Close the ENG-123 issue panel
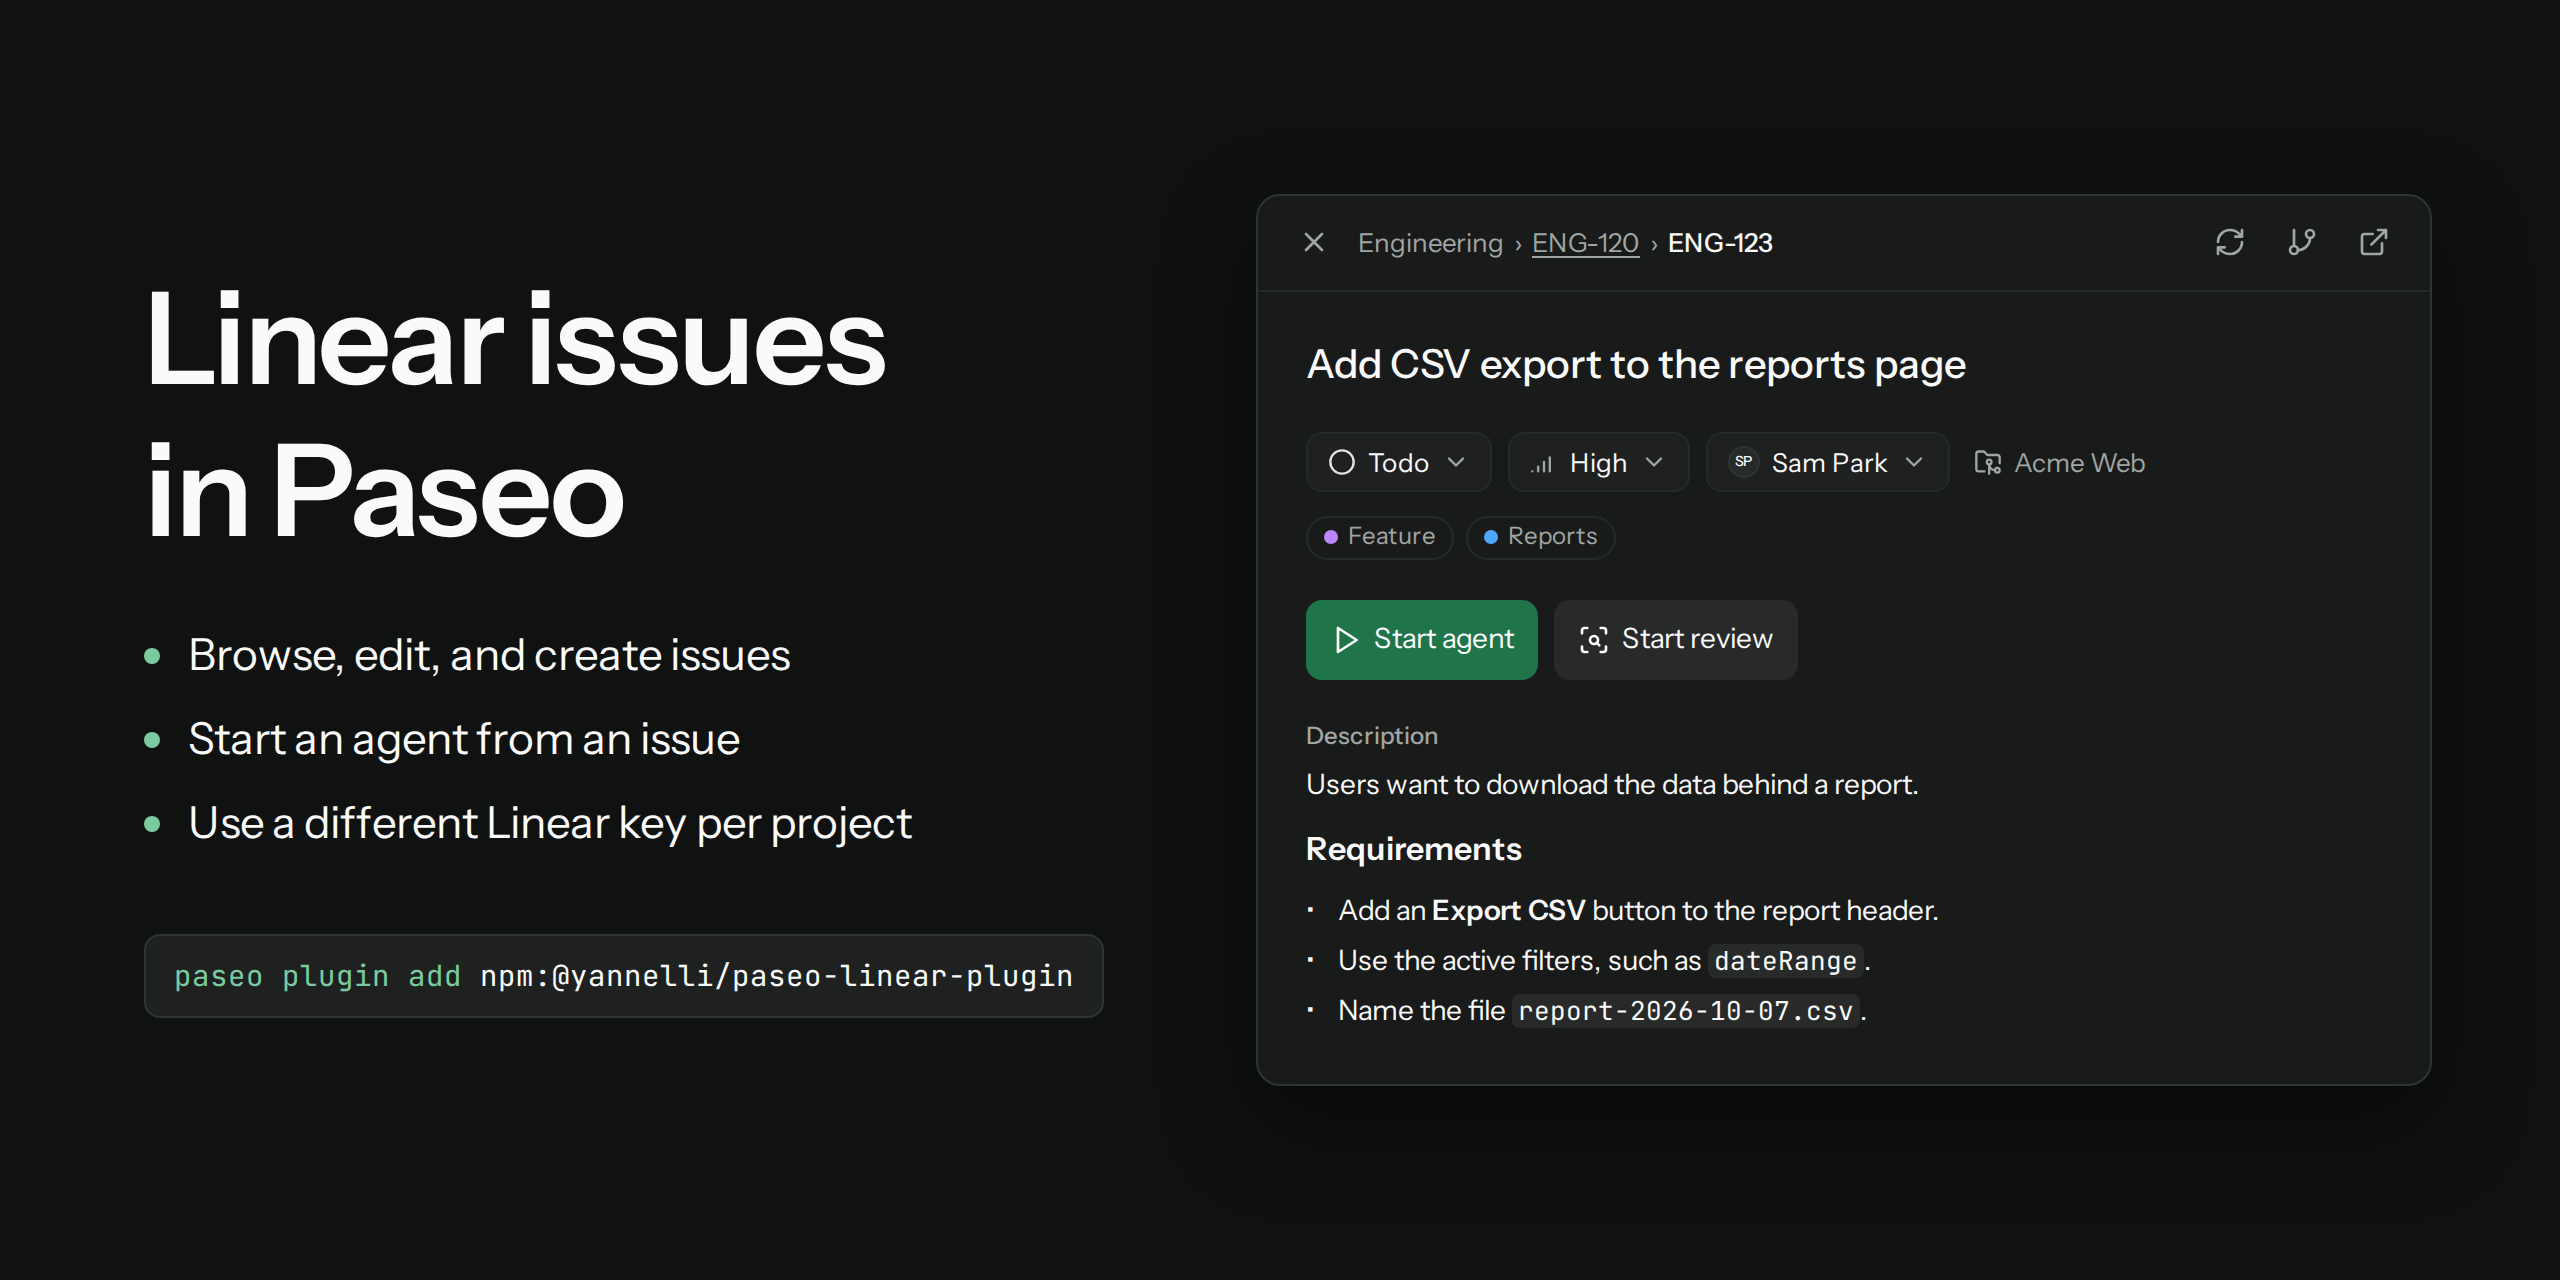Viewport: 2560px width, 1280px height. pos(1314,242)
